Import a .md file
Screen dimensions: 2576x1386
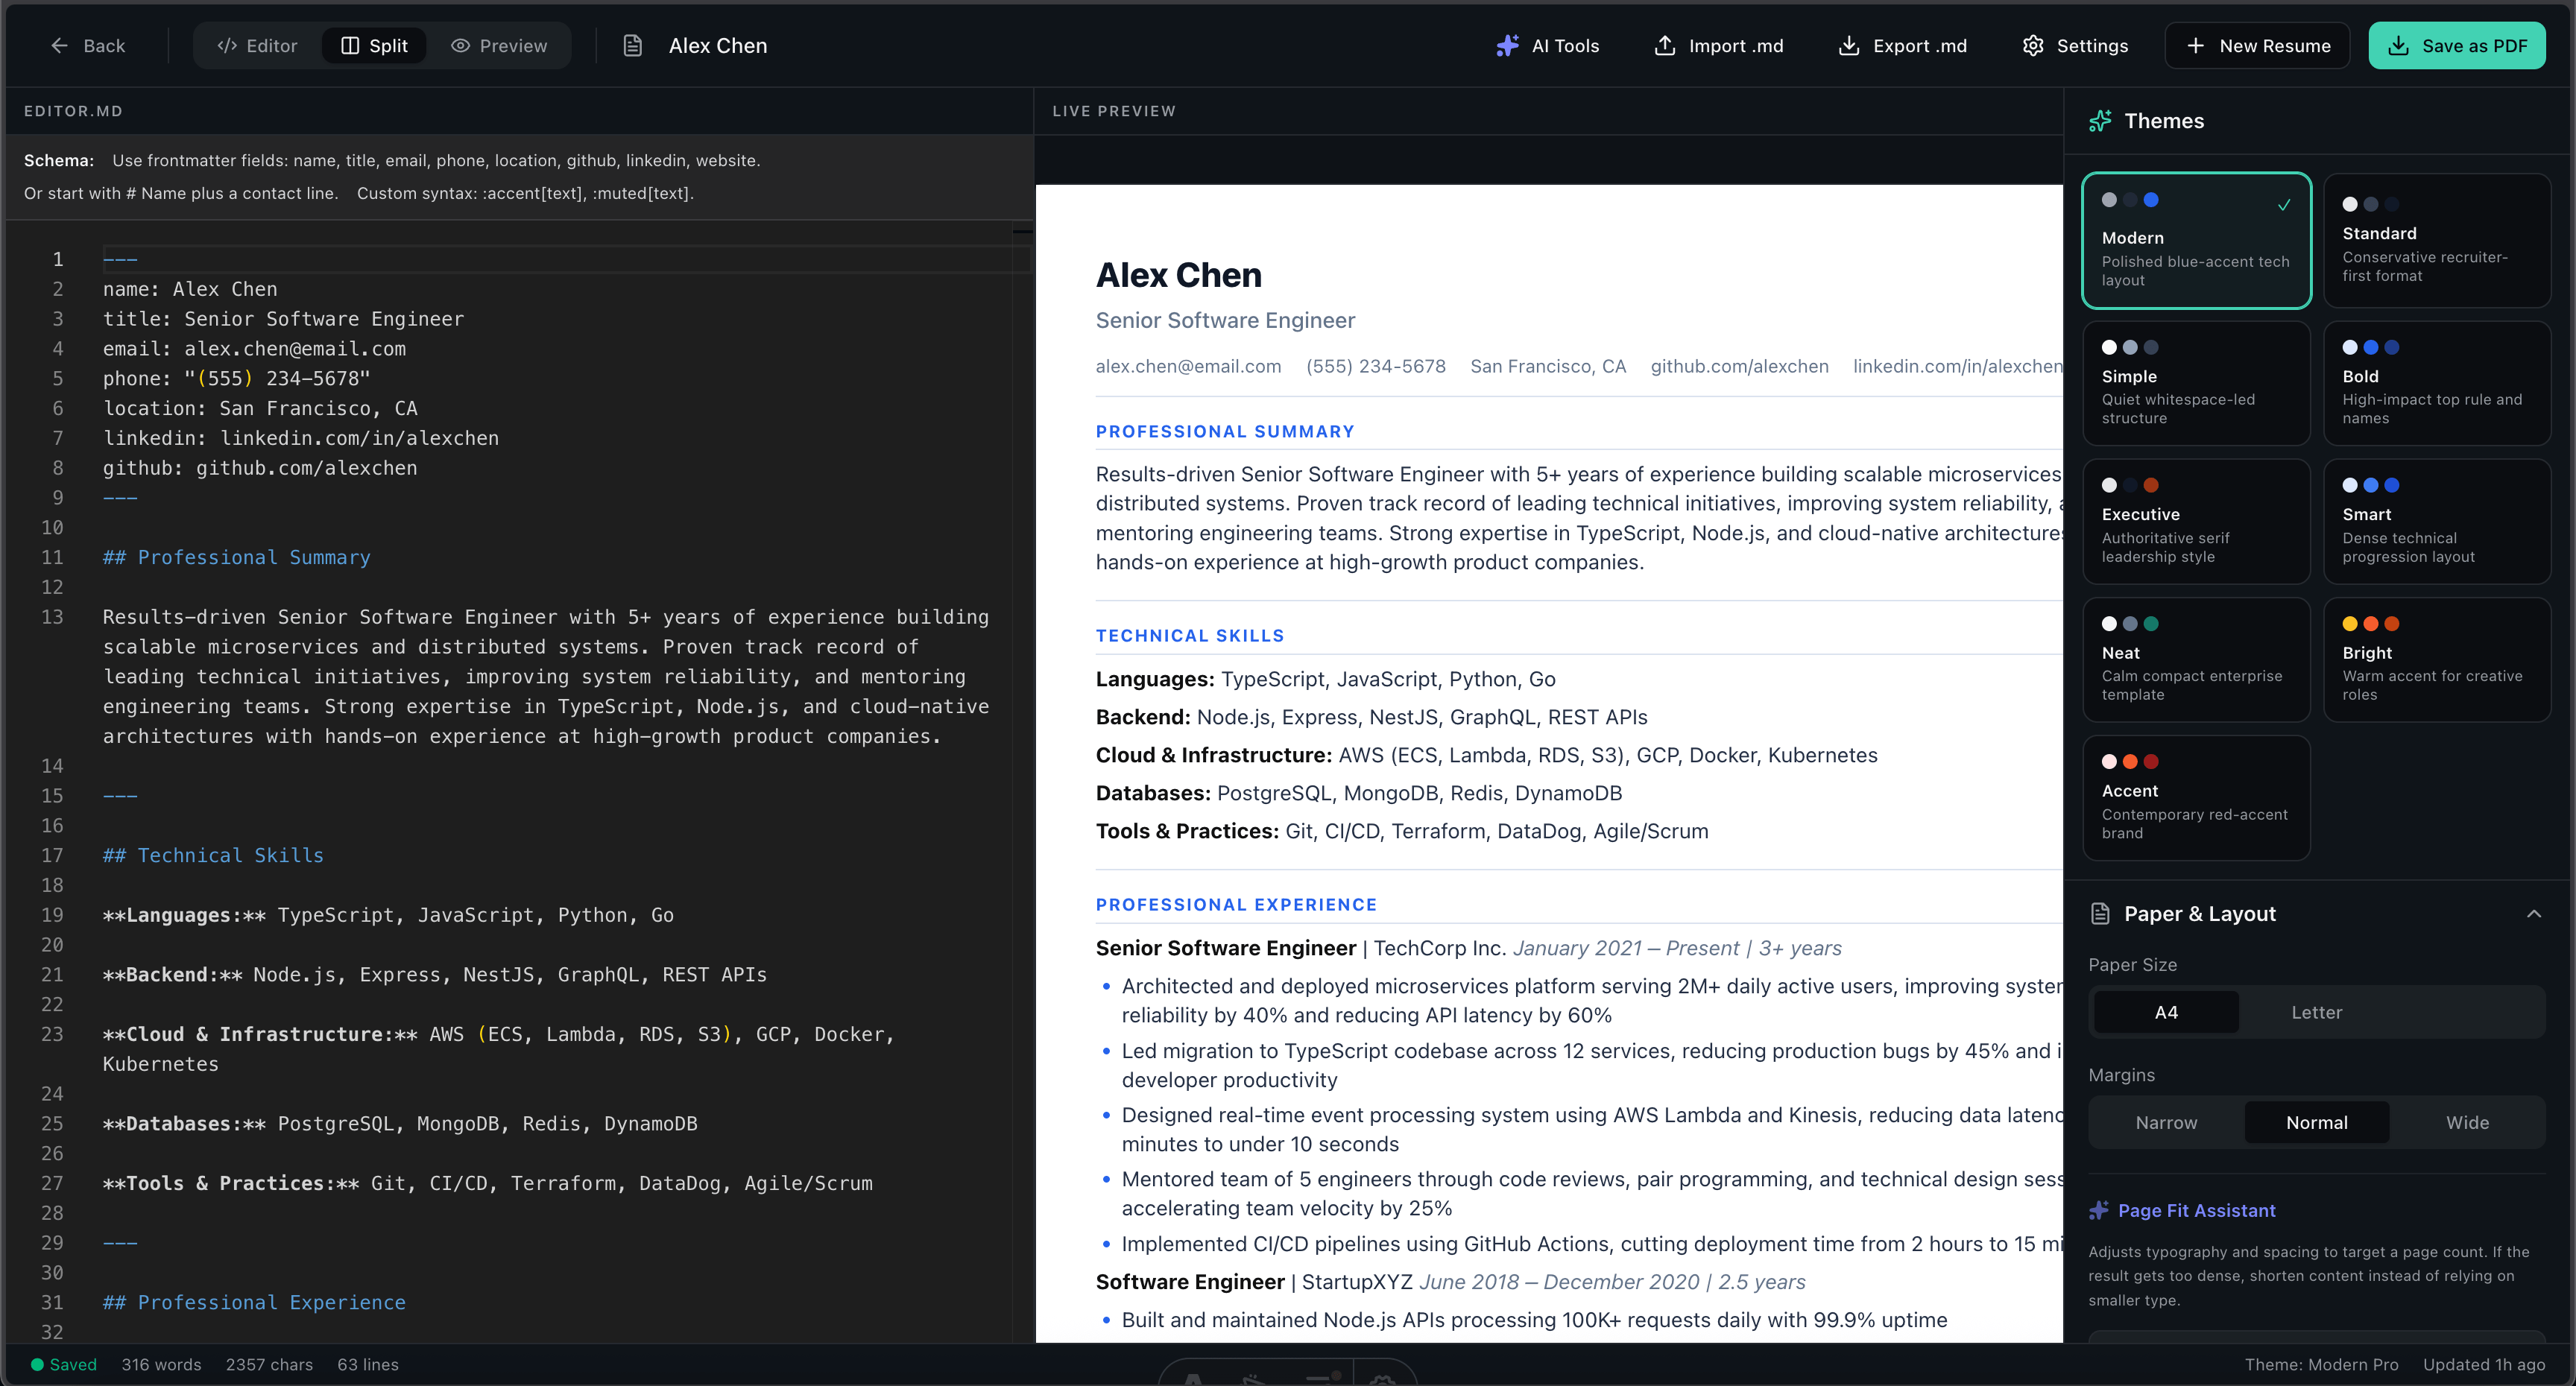1719,46
